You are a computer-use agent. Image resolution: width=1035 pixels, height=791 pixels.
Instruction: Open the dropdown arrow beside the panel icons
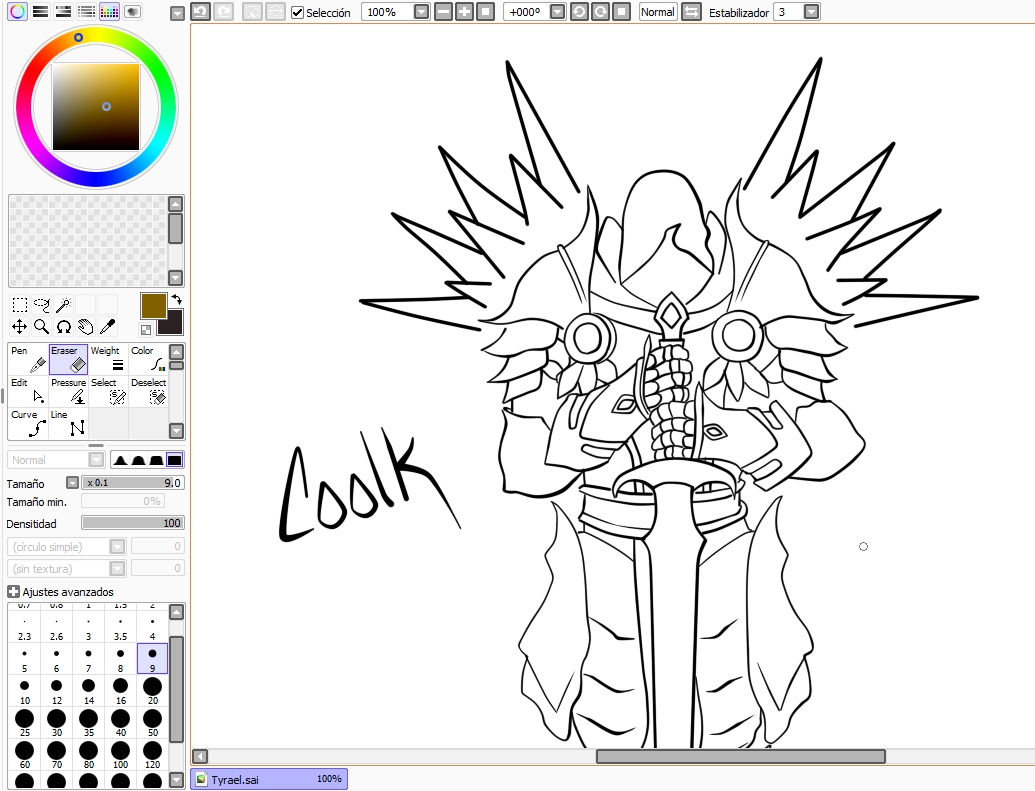(177, 13)
